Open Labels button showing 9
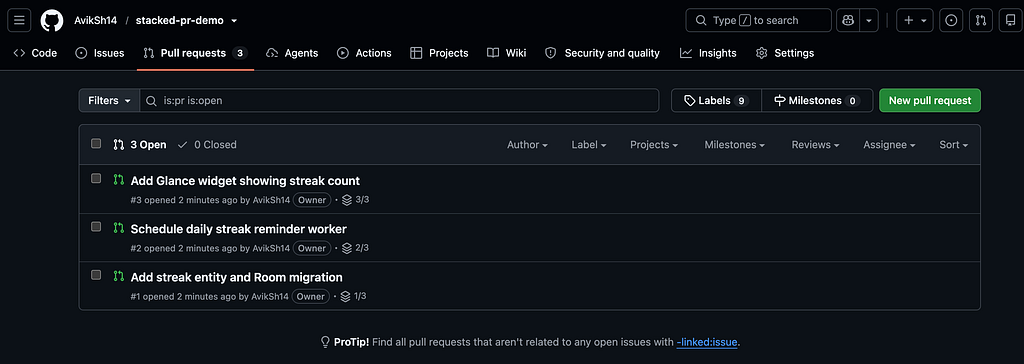Viewport: 1024px width, 364px height. [x=716, y=101]
